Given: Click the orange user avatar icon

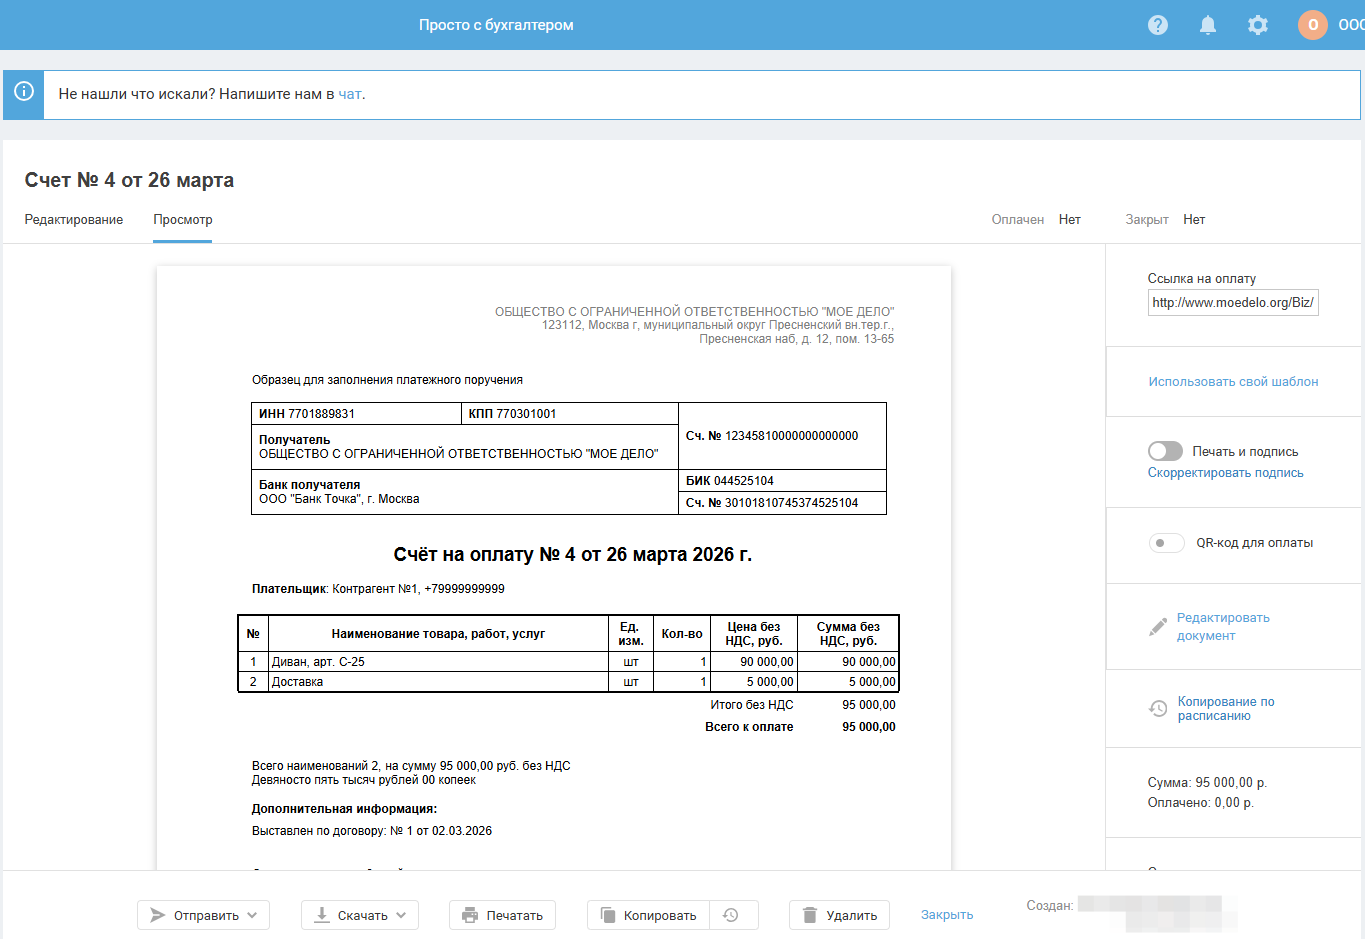Looking at the screenshot, I should [x=1313, y=25].
